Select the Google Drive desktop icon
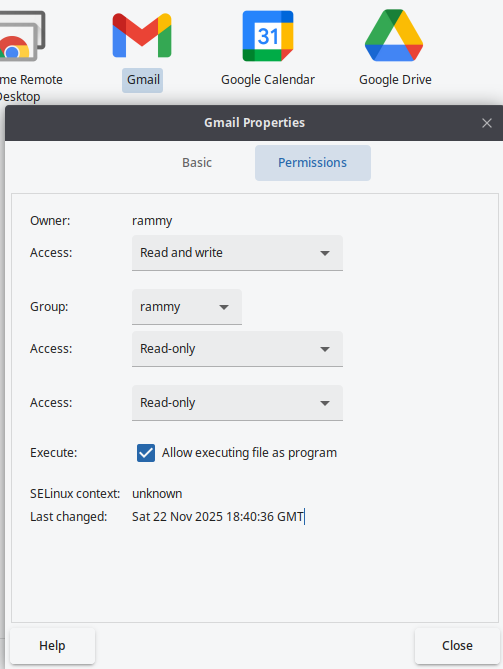Viewport: 503px width, 669px height. 394,35
